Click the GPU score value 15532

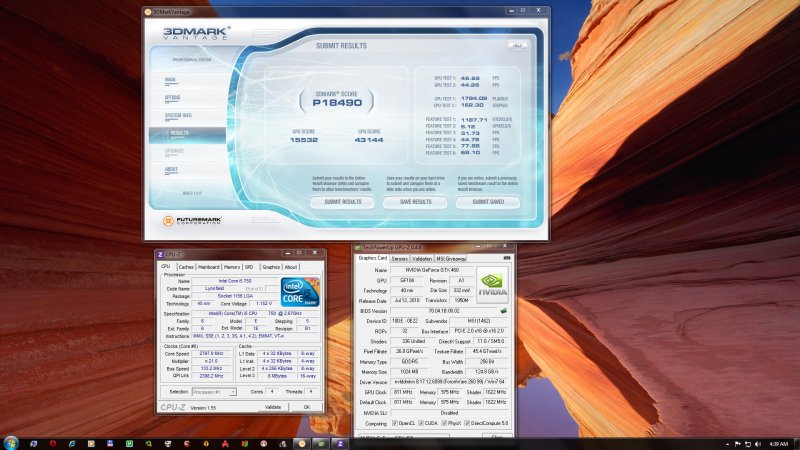pos(304,140)
